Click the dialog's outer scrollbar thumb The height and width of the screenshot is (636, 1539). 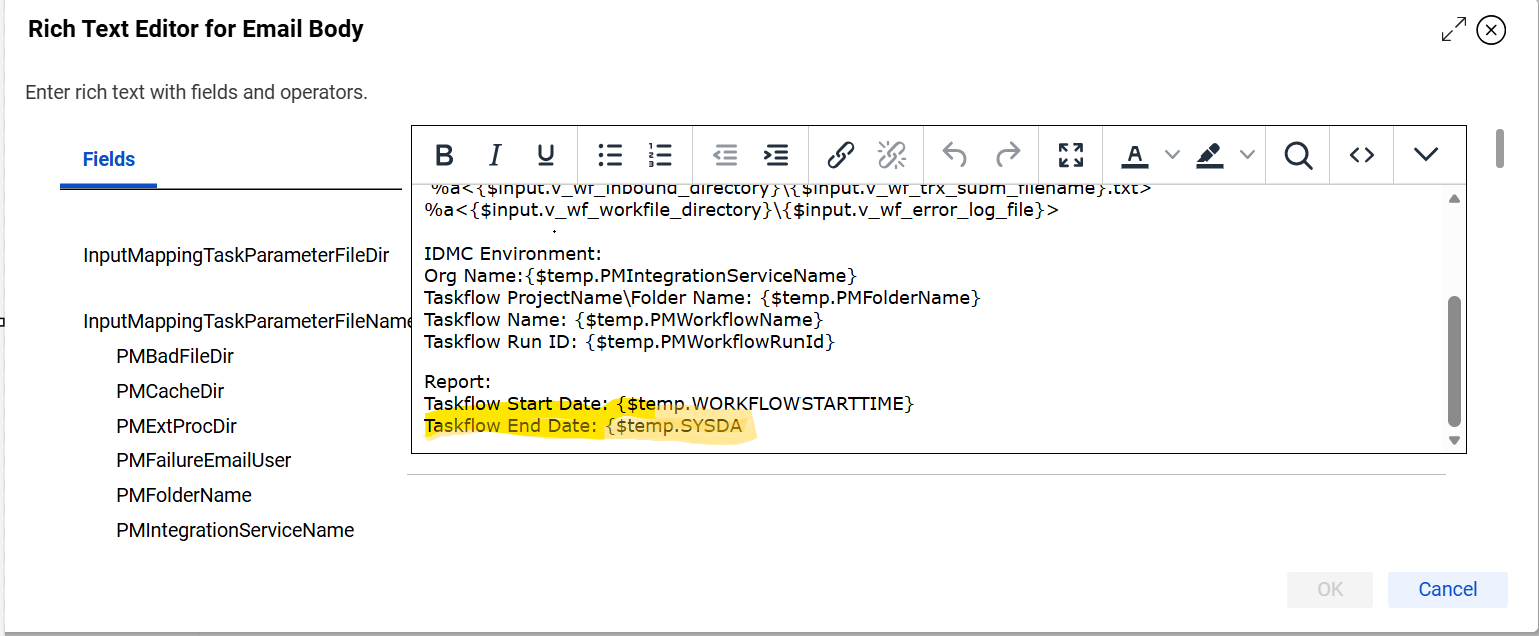point(1500,148)
